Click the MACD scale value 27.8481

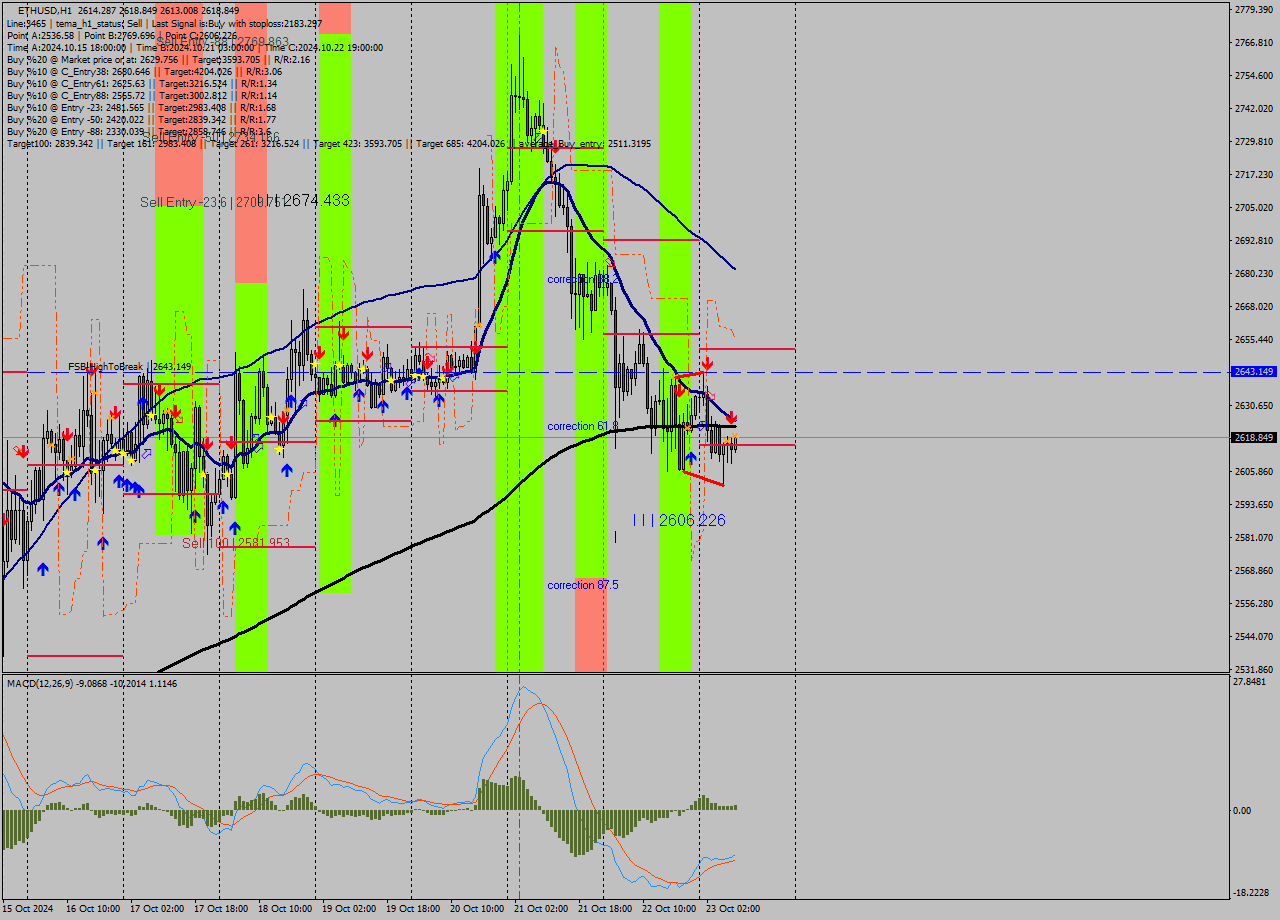(x=1251, y=681)
